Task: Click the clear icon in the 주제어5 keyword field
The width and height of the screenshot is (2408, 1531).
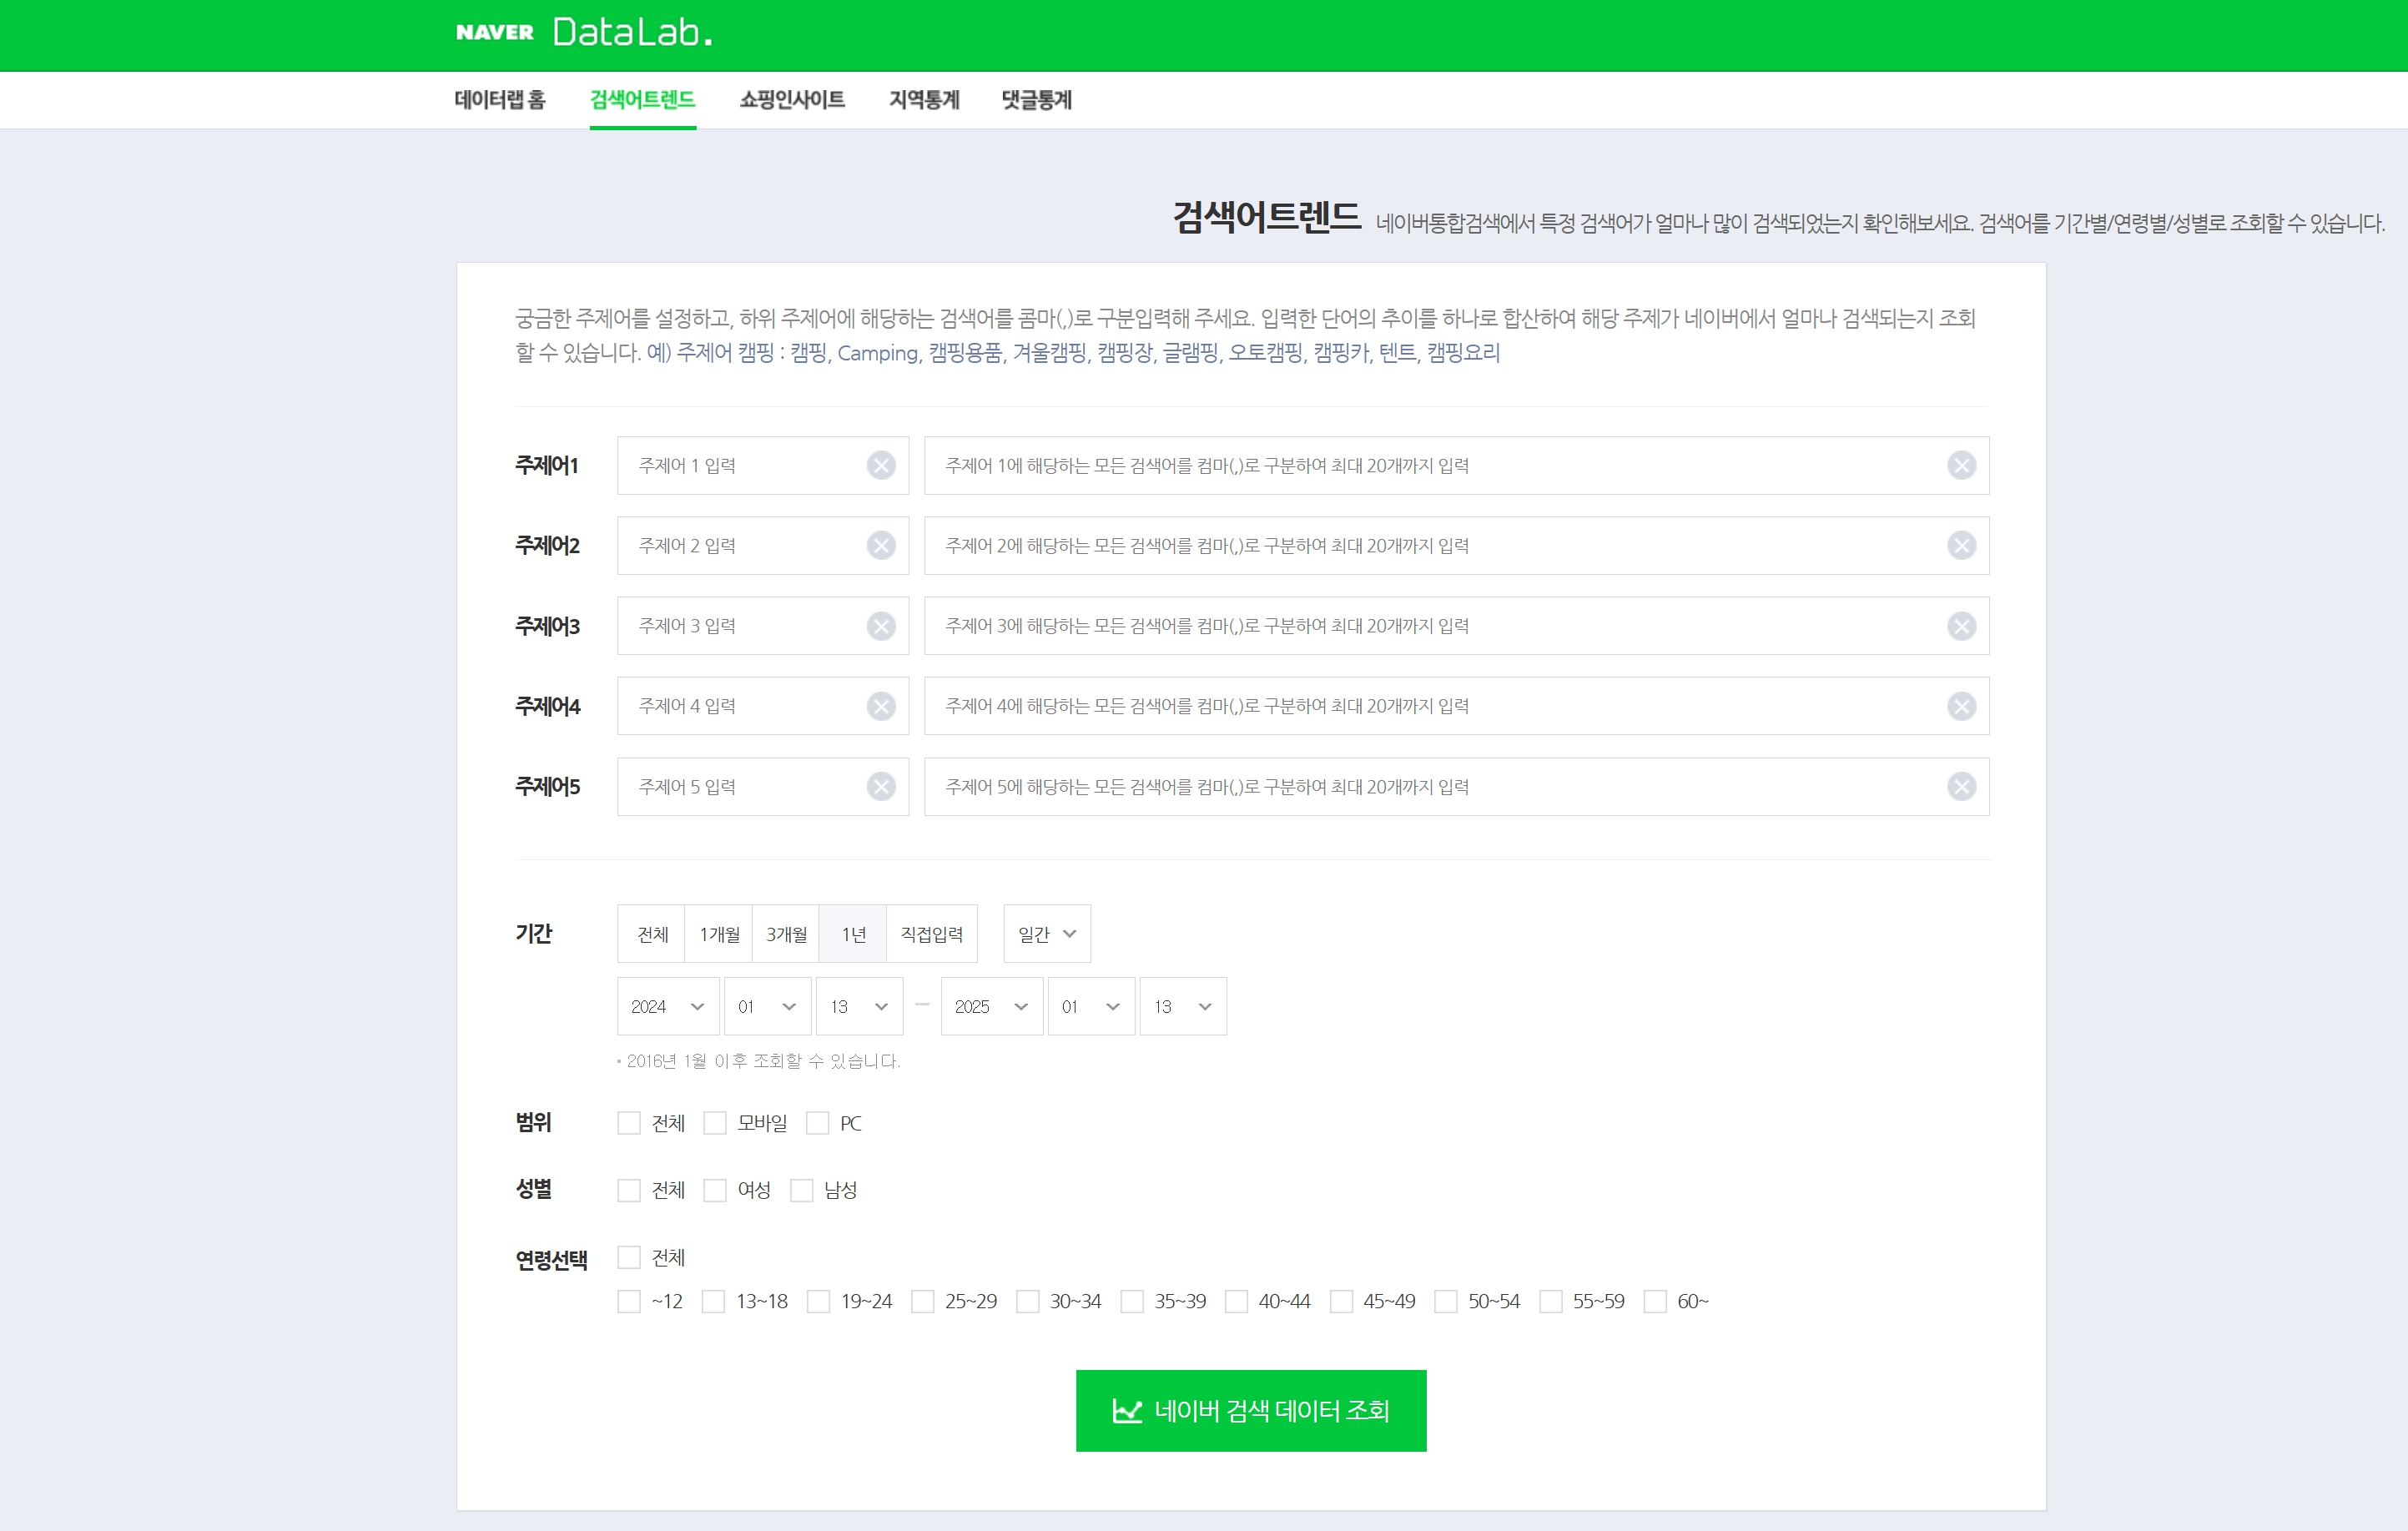Action: [1960, 786]
